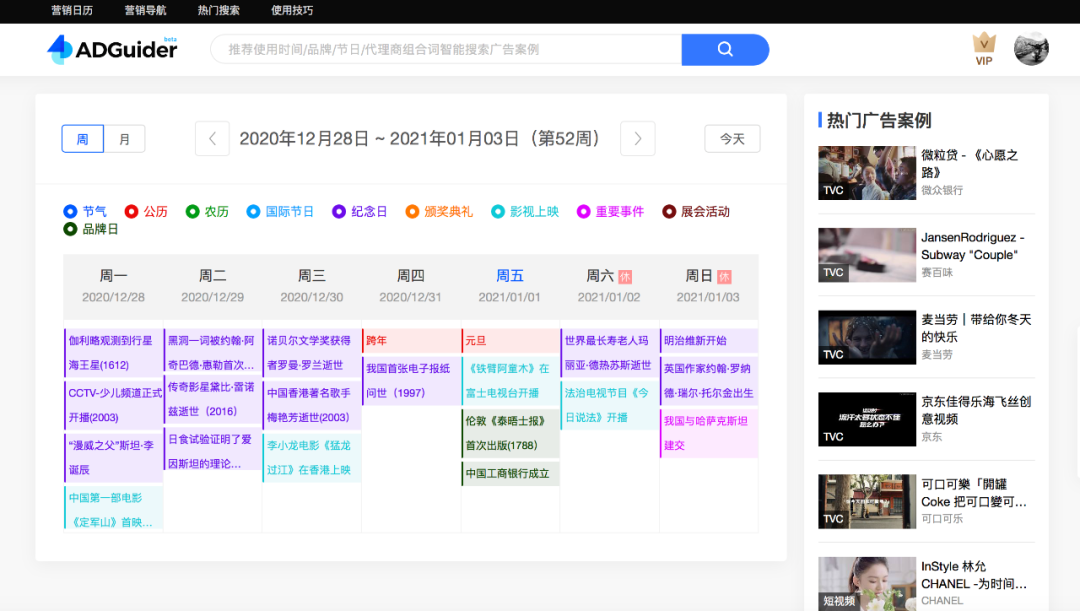Select the 我国与哈萨克斯坦建交 event
Image resolution: width=1080 pixels, height=611 pixels.
pos(709,433)
